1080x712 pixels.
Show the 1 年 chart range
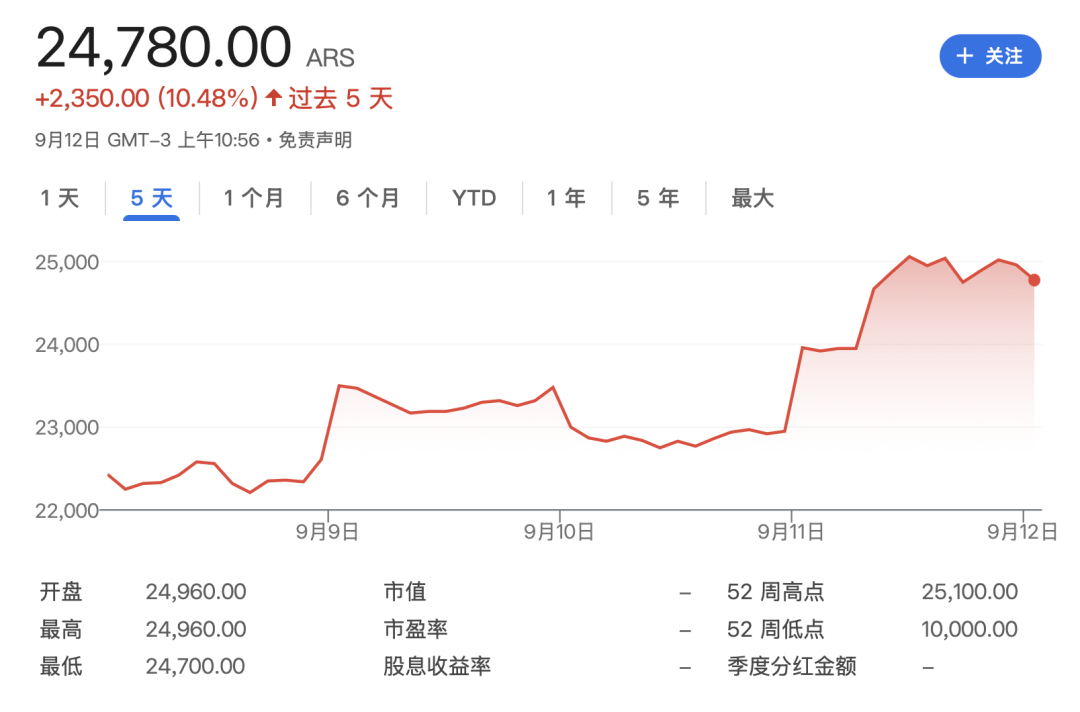click(566, 198)
